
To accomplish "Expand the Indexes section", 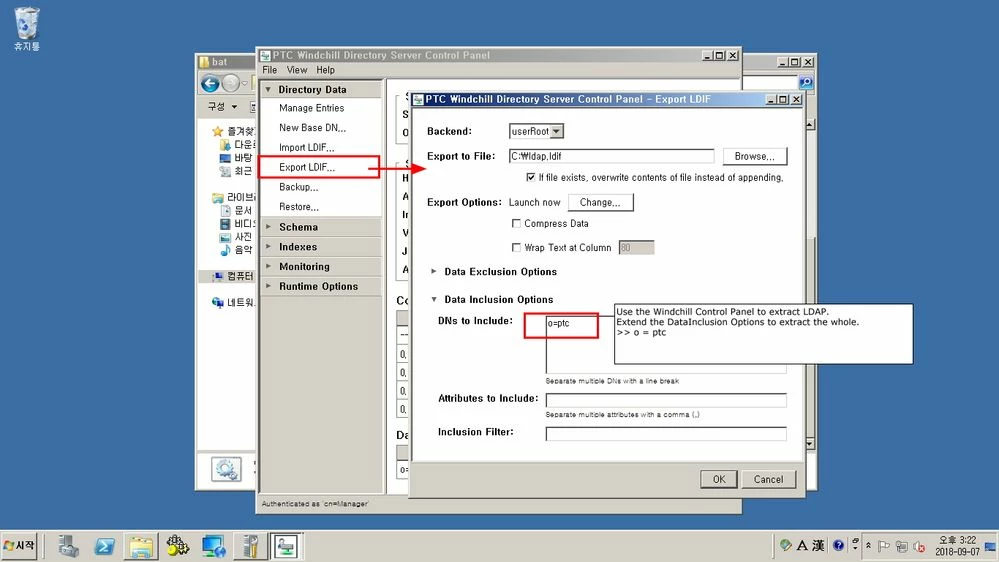I will 268,247.
